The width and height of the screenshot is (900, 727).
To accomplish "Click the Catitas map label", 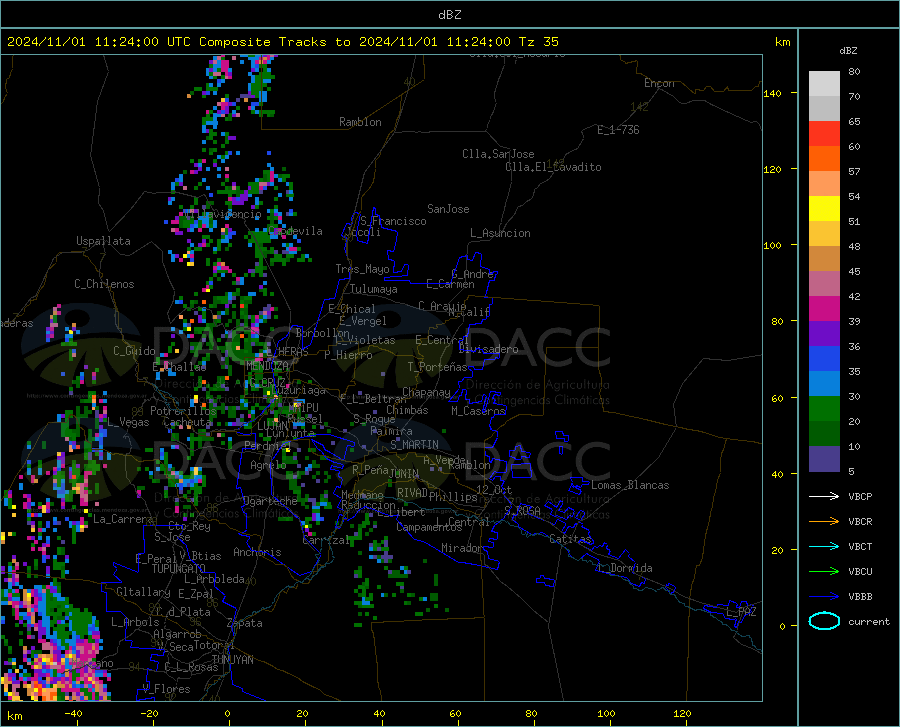I will tap(570, 539).
